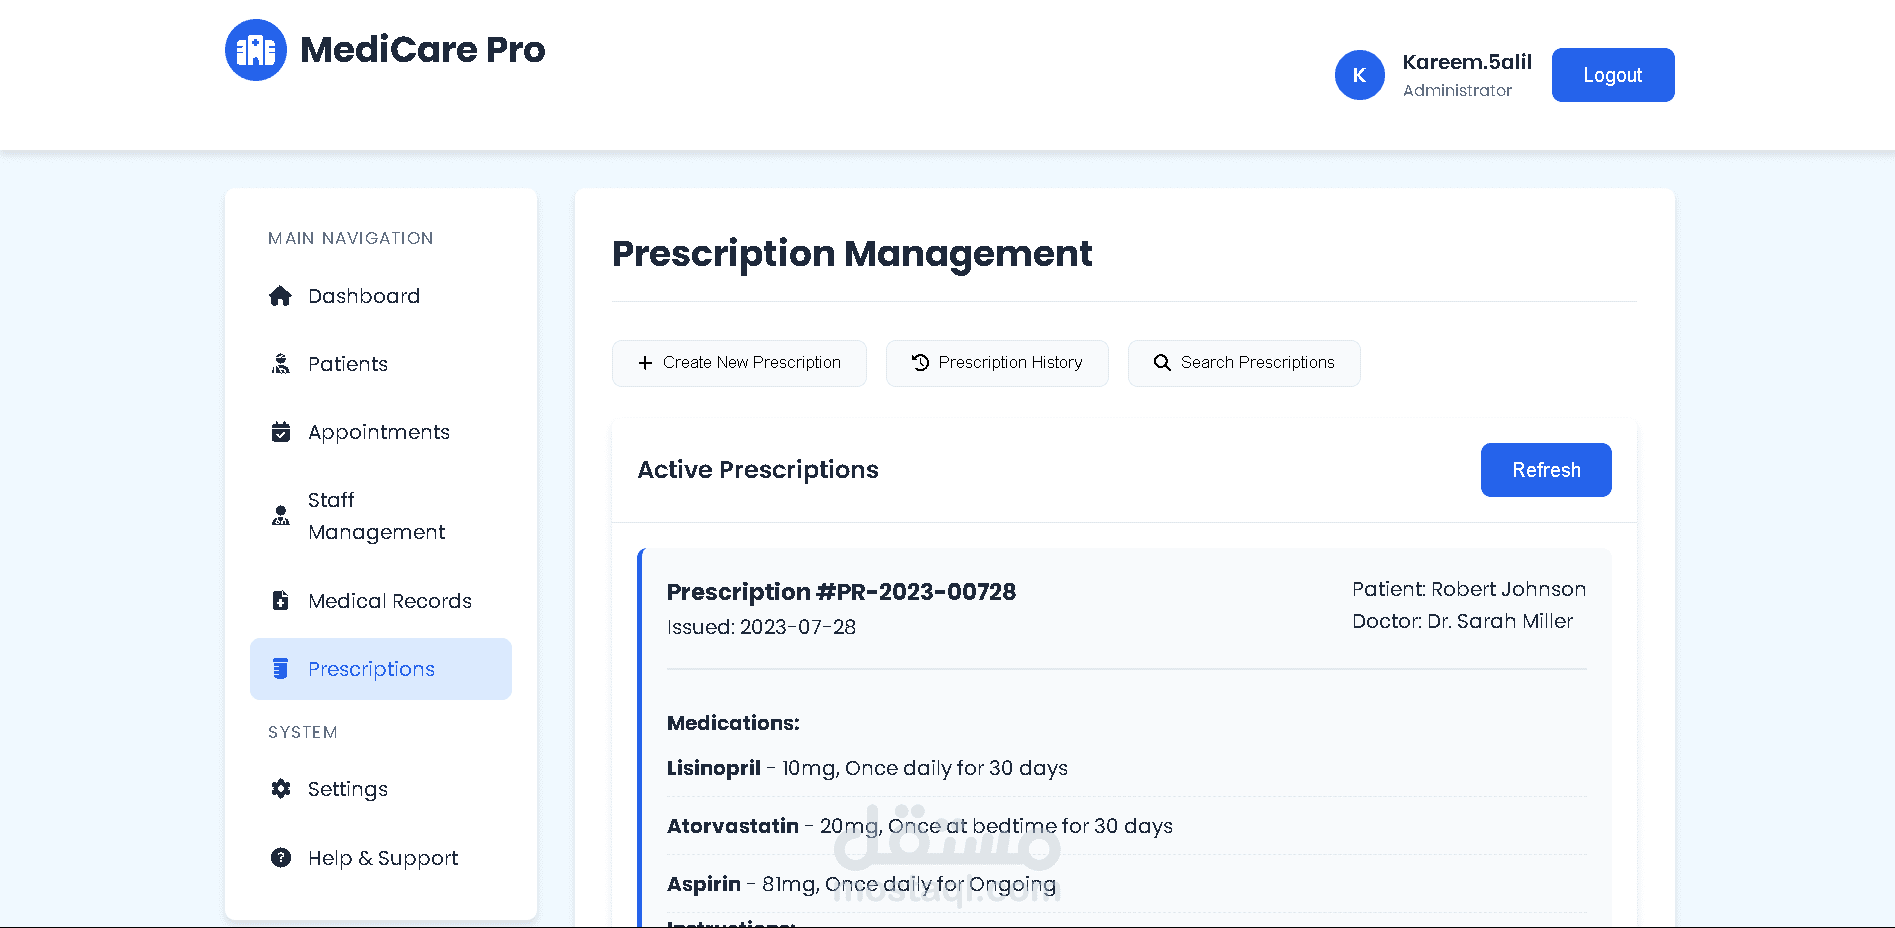Create a new prescription
This screenshot has width=1895, height=928.
739,363
